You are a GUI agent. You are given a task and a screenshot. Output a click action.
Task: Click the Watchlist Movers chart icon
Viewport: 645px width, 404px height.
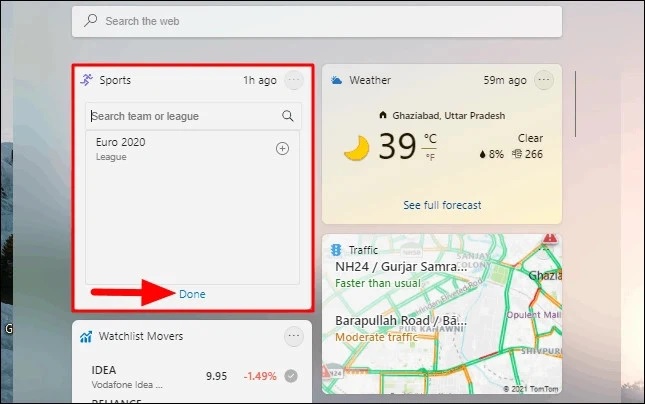pyautogui.click(x=86, y=337)
